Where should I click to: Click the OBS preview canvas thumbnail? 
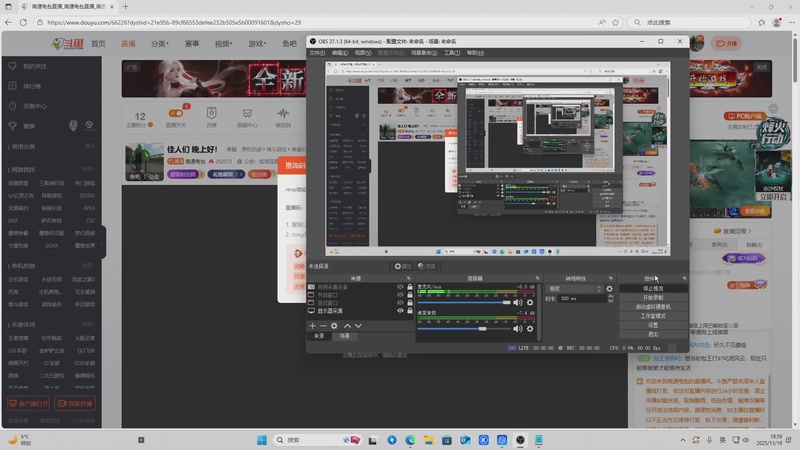[498, 159]
